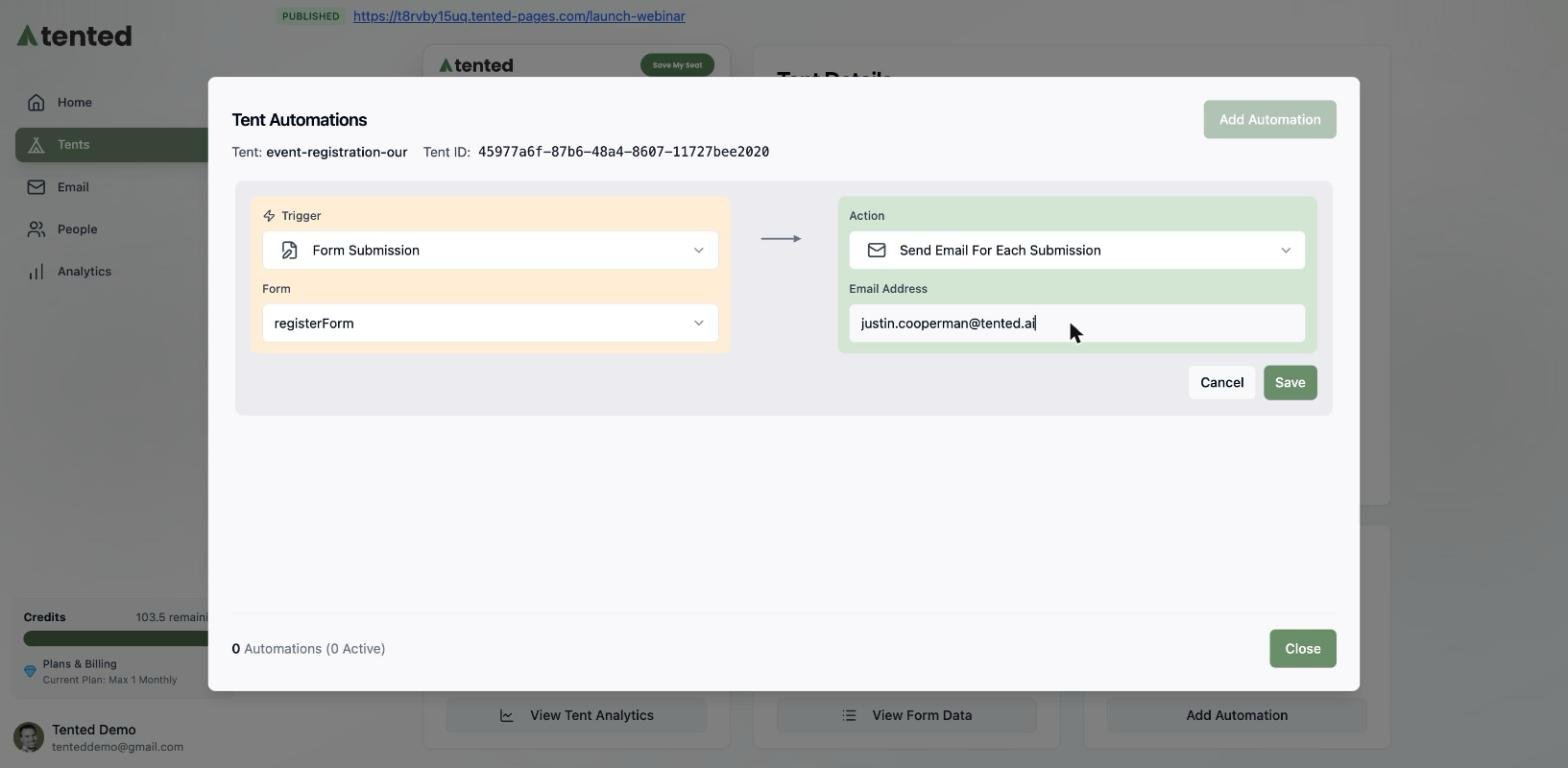Click the 0 Automations (0 Active) status text
Viewport: 1568px width, 768px height.
pyautogui.click(x=308, y=649)
